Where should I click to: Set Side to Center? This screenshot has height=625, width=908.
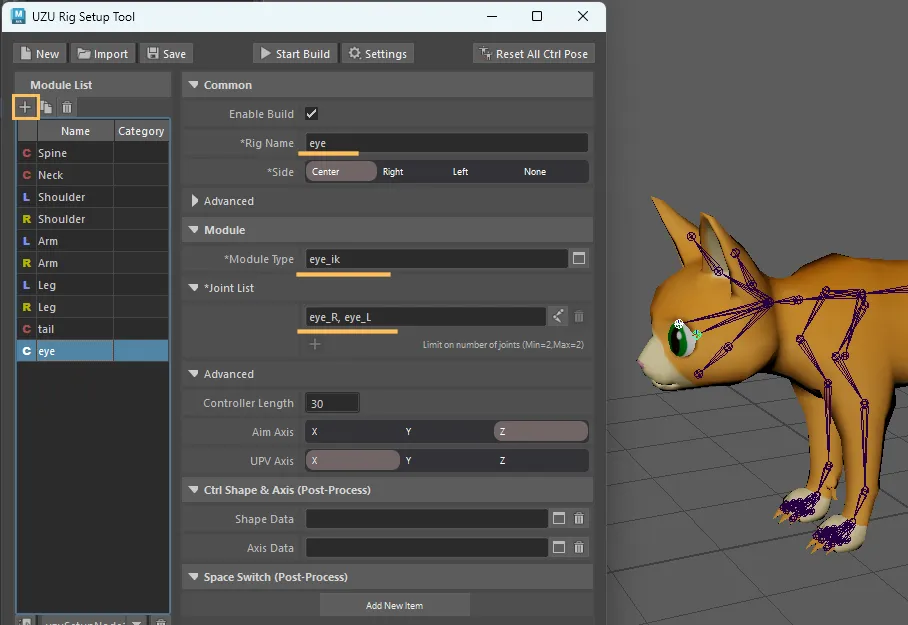[341, 171]
